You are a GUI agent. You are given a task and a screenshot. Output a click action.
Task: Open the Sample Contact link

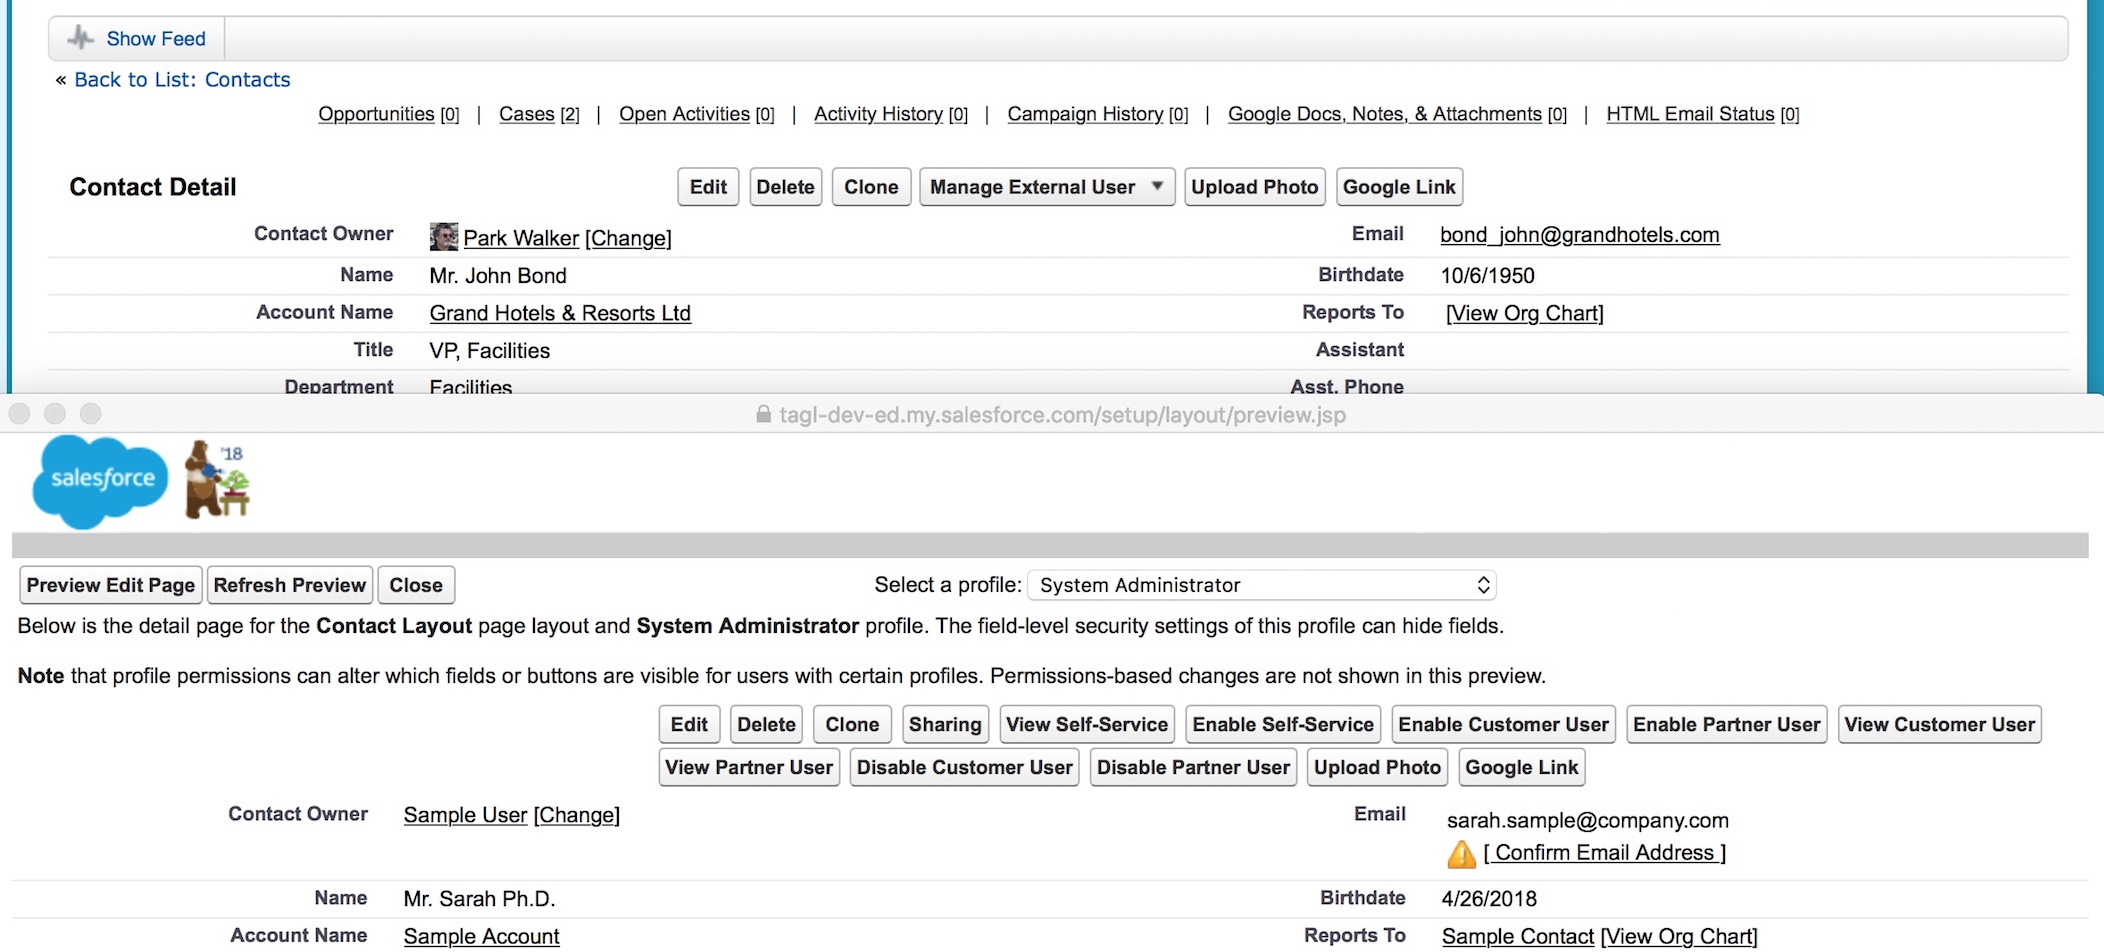point(1518,936)
